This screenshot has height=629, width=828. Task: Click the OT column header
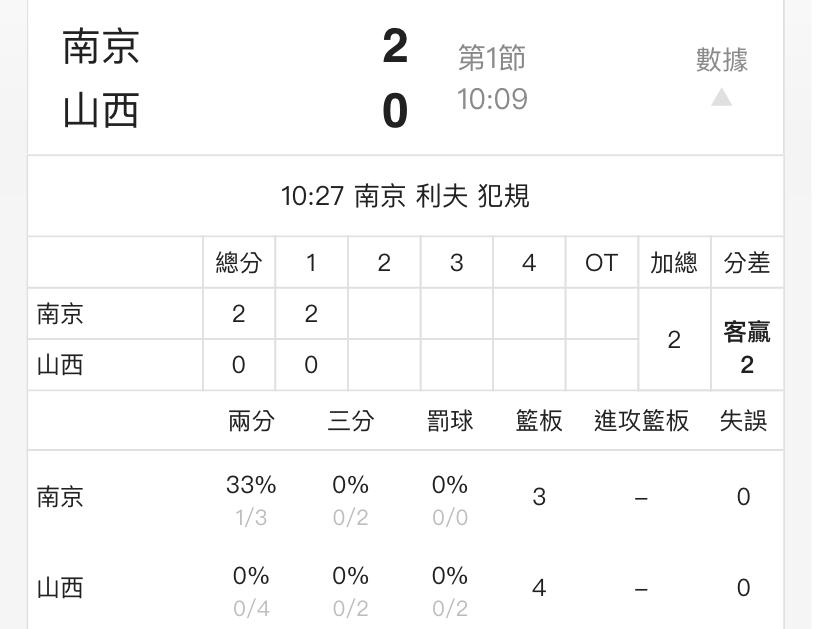(x=601, y=262)
